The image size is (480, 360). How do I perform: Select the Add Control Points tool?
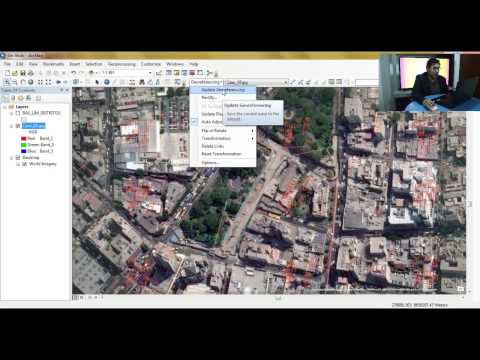(x=293, y=82)
